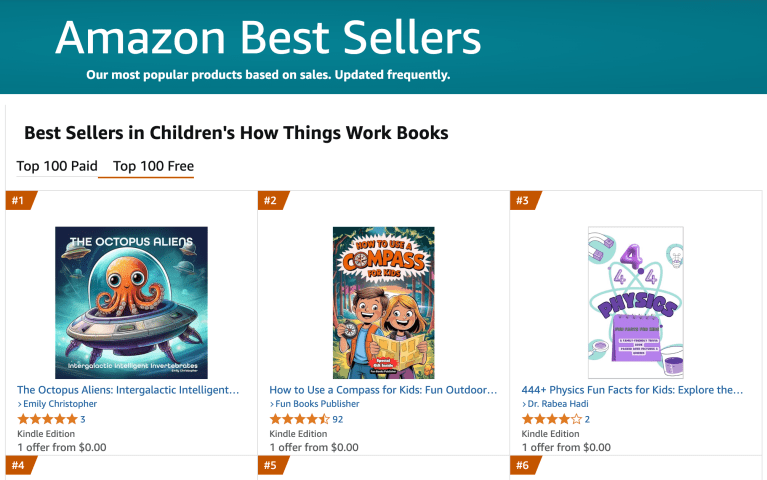View the offer from $0.00 for Physics book
The width and height of the screenshot is (767, 480).
pos(566,447)
